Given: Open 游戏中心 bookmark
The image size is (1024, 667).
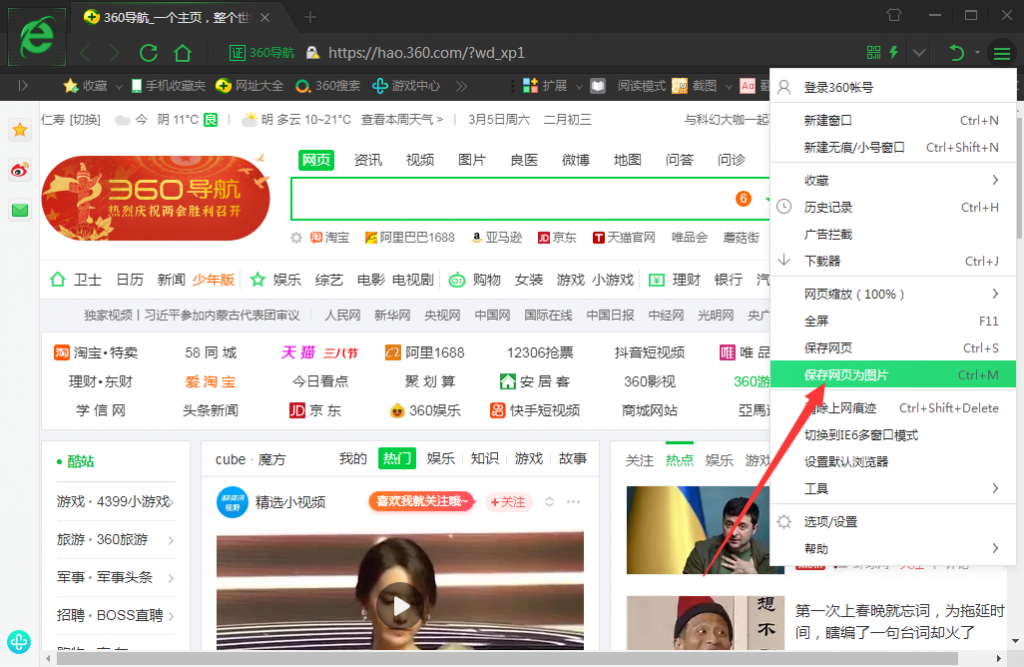Looking at the screenshot, I should (x=406, y=86).
